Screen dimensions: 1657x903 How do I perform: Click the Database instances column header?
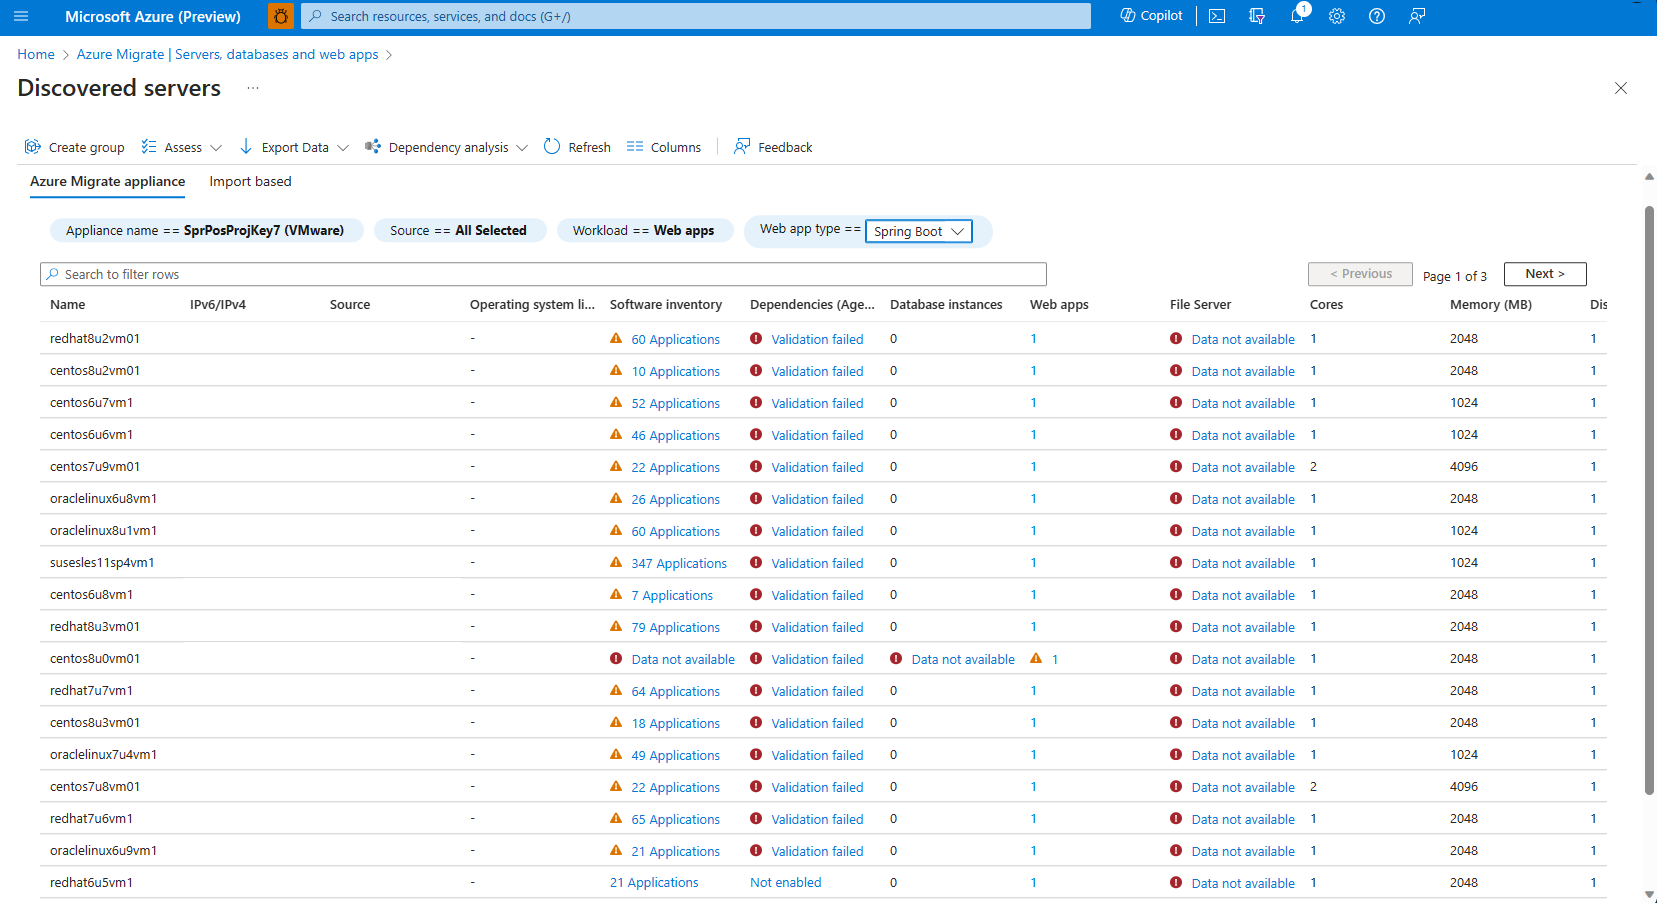[946, 304]
